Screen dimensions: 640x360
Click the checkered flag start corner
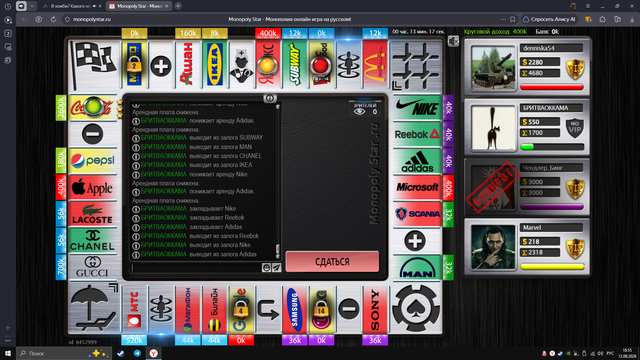point(94,64)
